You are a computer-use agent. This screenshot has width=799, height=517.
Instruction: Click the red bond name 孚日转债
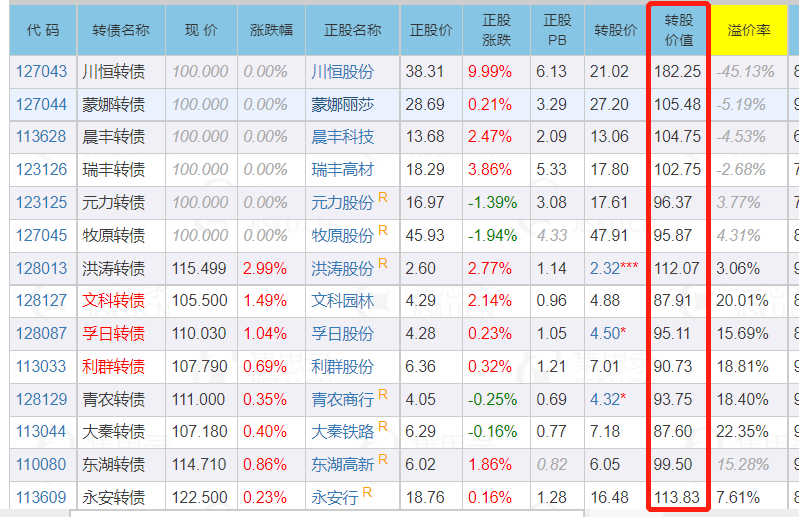click(x=114, y=334)
